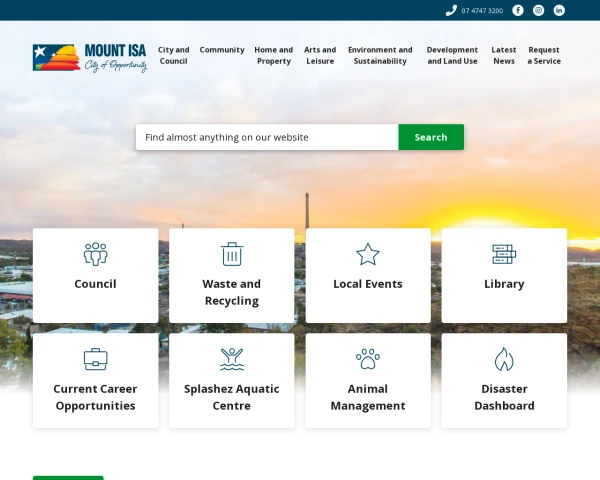Viewport: 600px width, 480px height.
Task: Expand the Arts and Leisure menu
Action: tap(320, 55)
